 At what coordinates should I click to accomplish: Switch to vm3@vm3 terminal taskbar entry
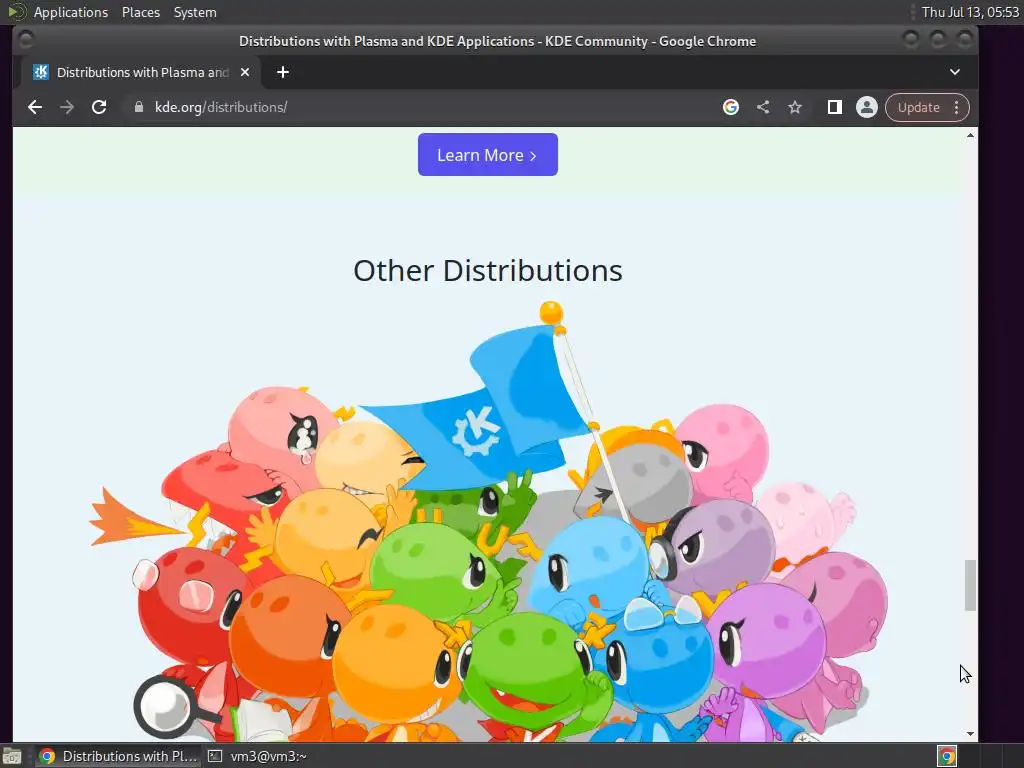(257, 756)
